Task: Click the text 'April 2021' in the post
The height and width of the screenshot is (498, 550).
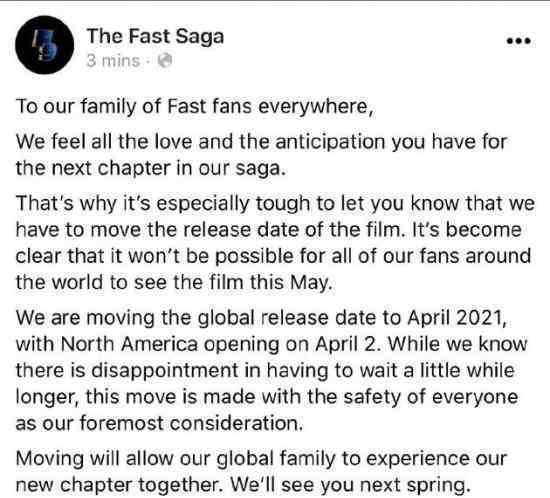Action: pos(457,318)
